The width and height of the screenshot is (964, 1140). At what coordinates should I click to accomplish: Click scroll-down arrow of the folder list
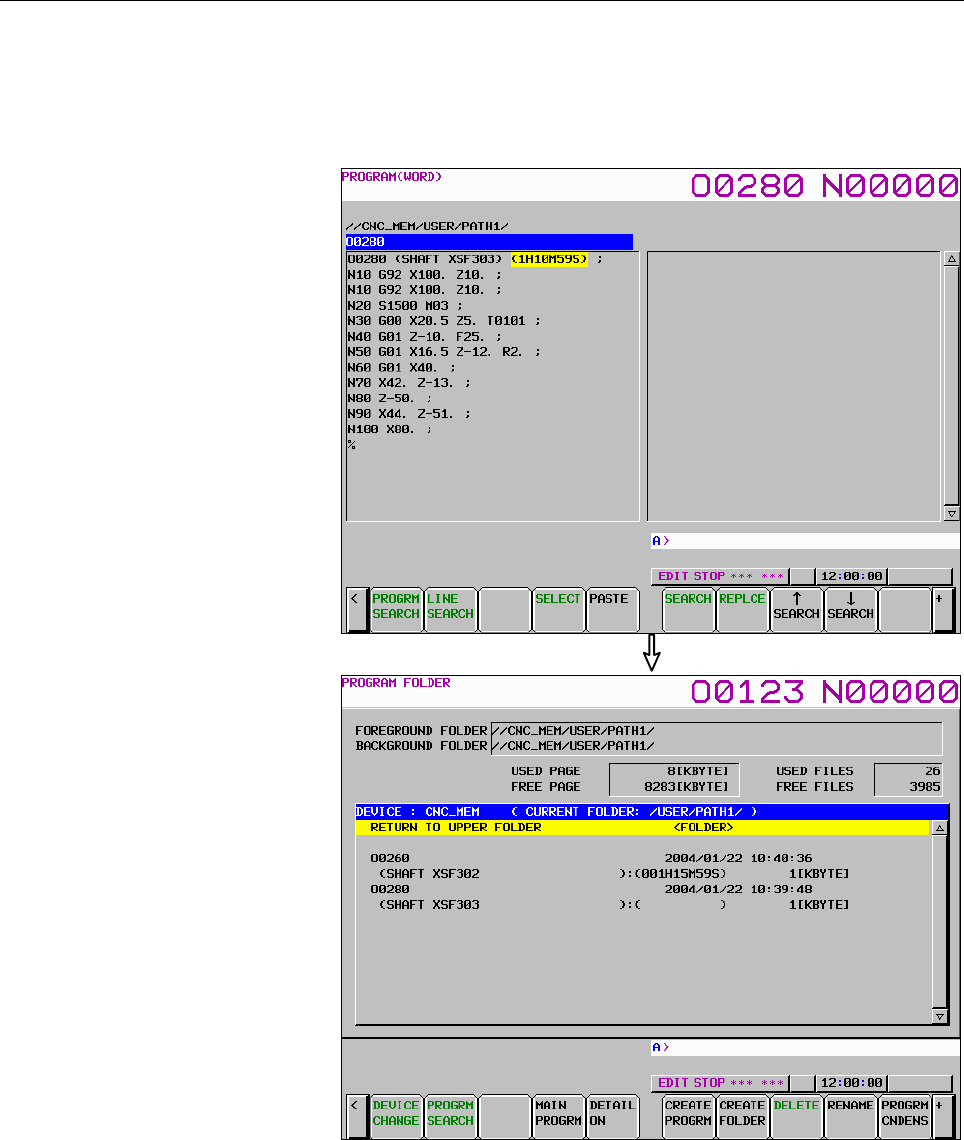(x=939, y=1016)
